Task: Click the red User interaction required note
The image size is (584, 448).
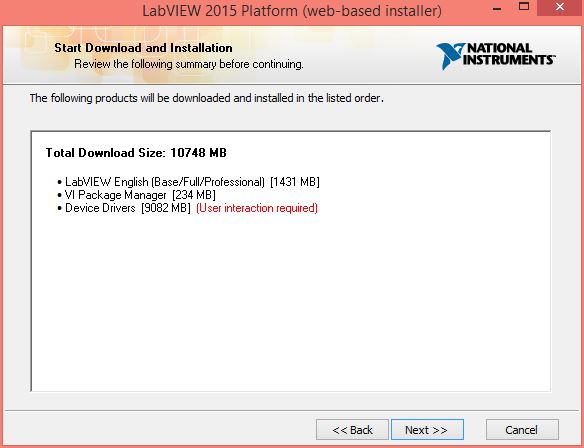Action: point(257,208)
